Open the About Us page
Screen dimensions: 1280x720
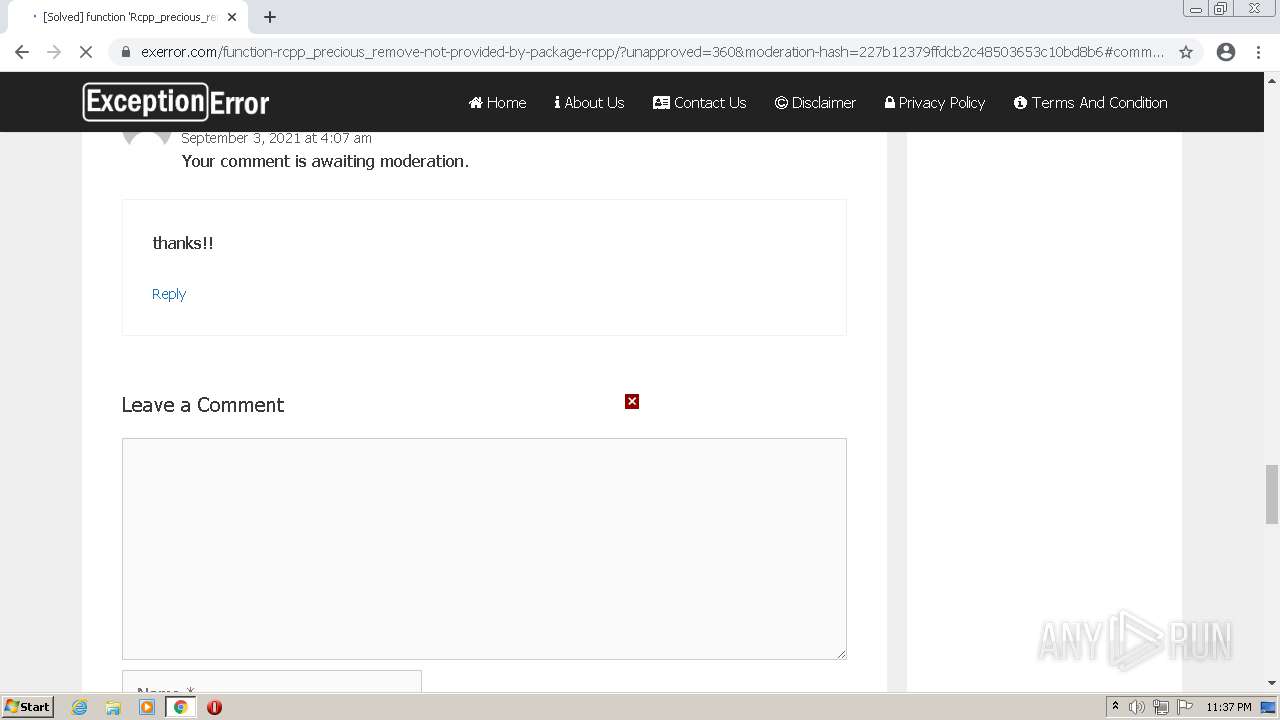click(x=589, y=102)
